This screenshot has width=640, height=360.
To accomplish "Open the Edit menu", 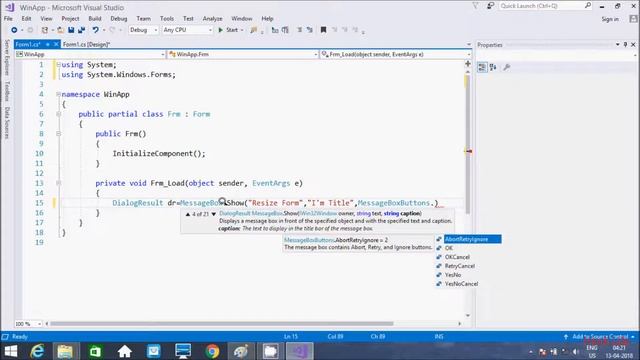I will [x=27, y=18].
